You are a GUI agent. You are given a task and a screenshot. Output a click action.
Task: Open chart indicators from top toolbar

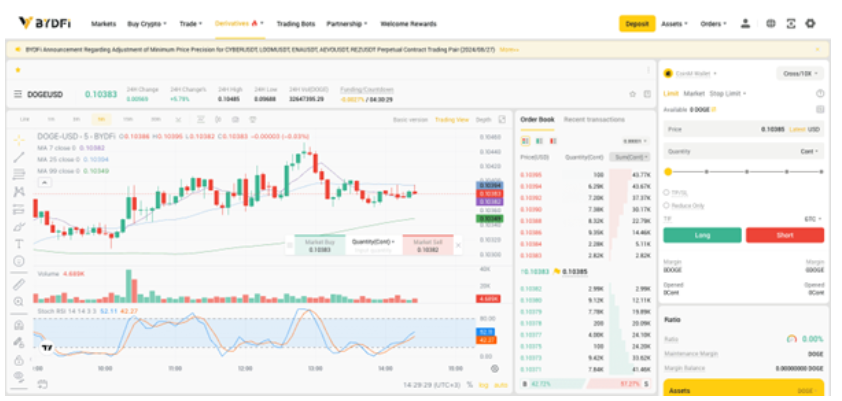click(200, 119)
